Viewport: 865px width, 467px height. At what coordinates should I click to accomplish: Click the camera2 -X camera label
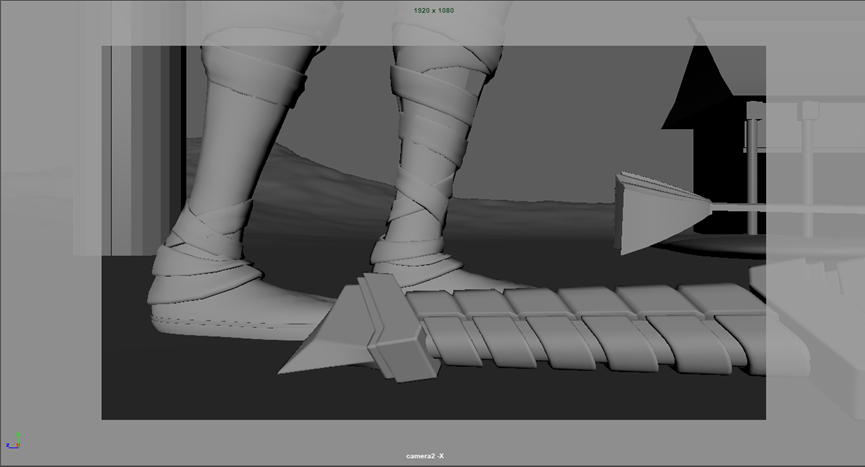(425, 456)
